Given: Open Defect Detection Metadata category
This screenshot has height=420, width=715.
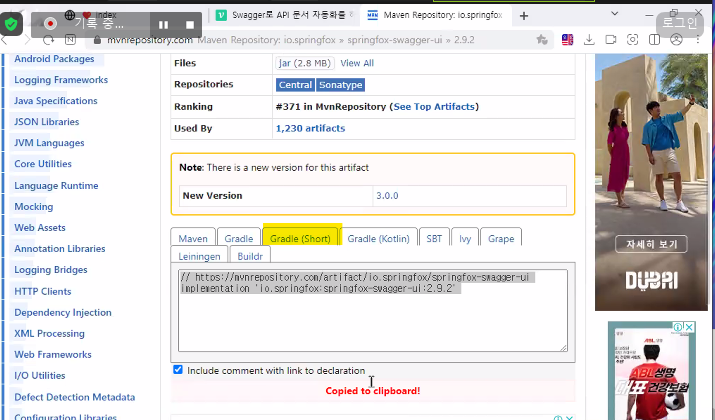Looking at the screenshot, I should point(75,397).
